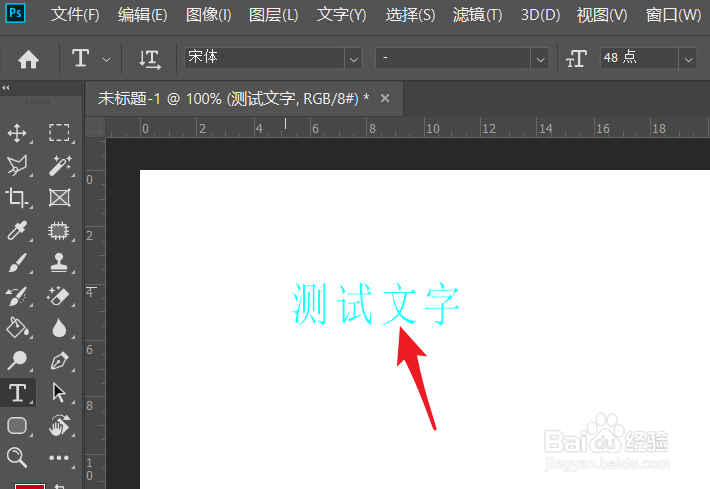Viewport: 710px width, 489px height.
Task: Expand the font style dropdown arrow
Action: coord(540,59)
